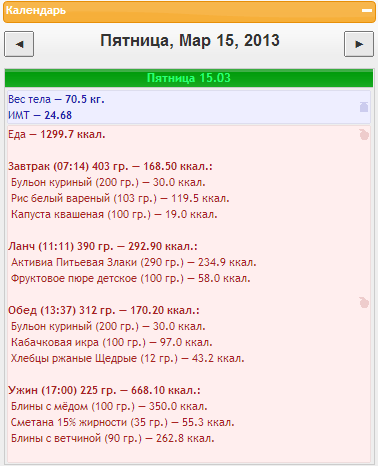Click the apple icon next to Еда
Screen dimensions: 378x466
(364, 134)
